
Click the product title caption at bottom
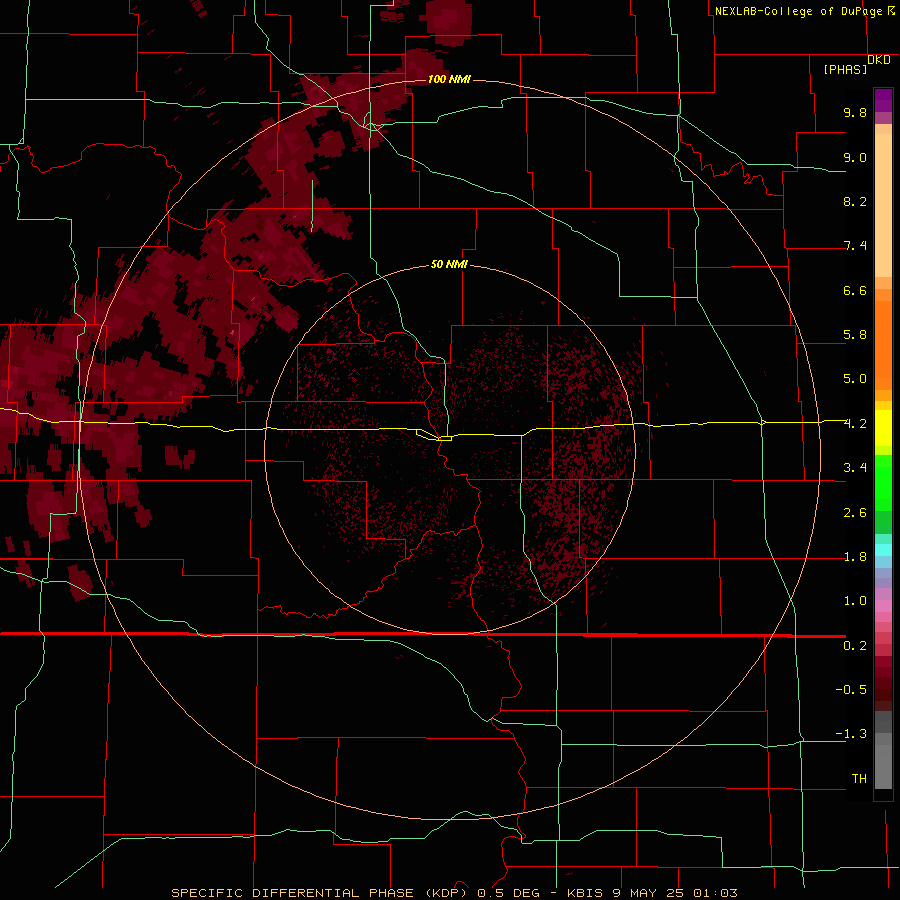click(x=454, y=893)
